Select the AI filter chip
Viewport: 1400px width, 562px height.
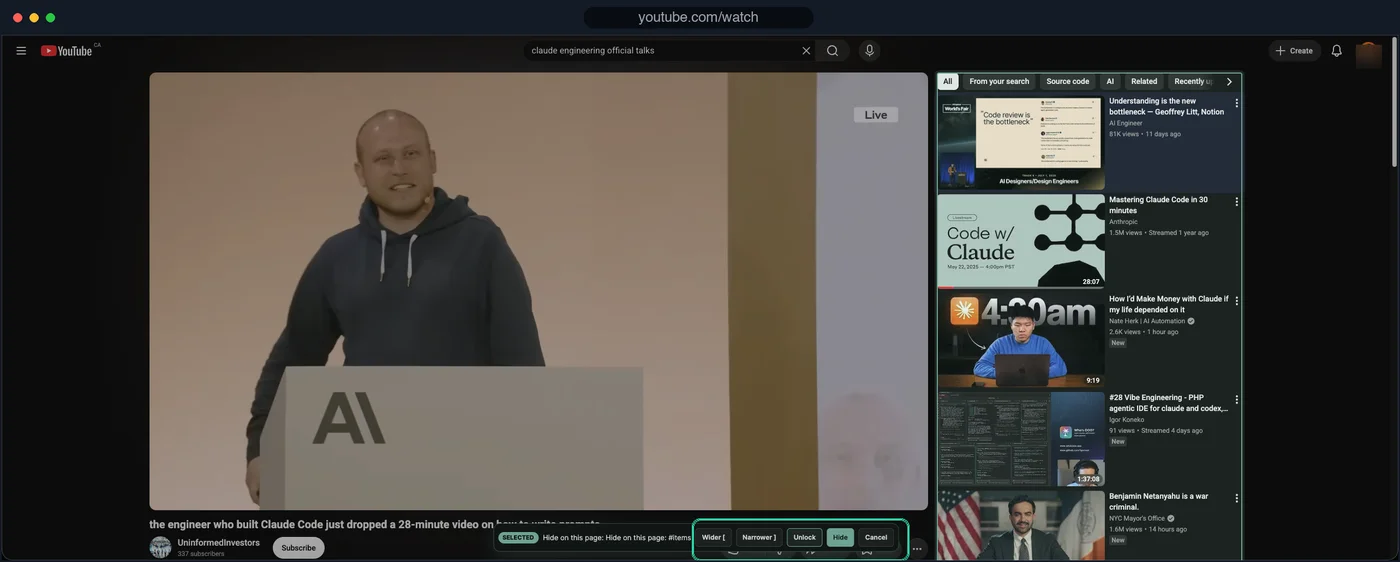(1110, 82)
